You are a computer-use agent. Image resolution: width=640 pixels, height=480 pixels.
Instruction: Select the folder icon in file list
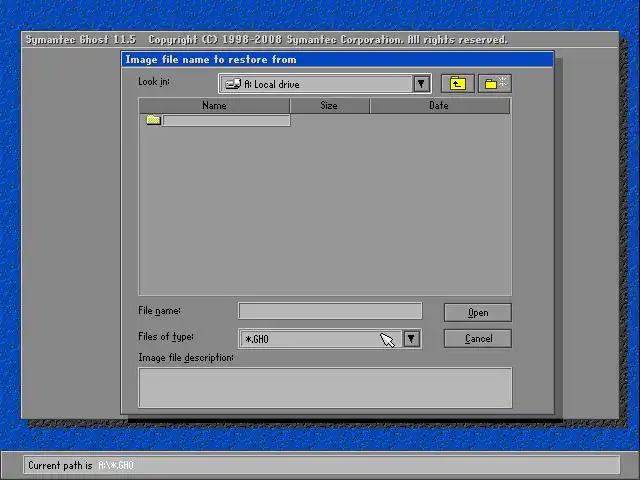point(153,120)
